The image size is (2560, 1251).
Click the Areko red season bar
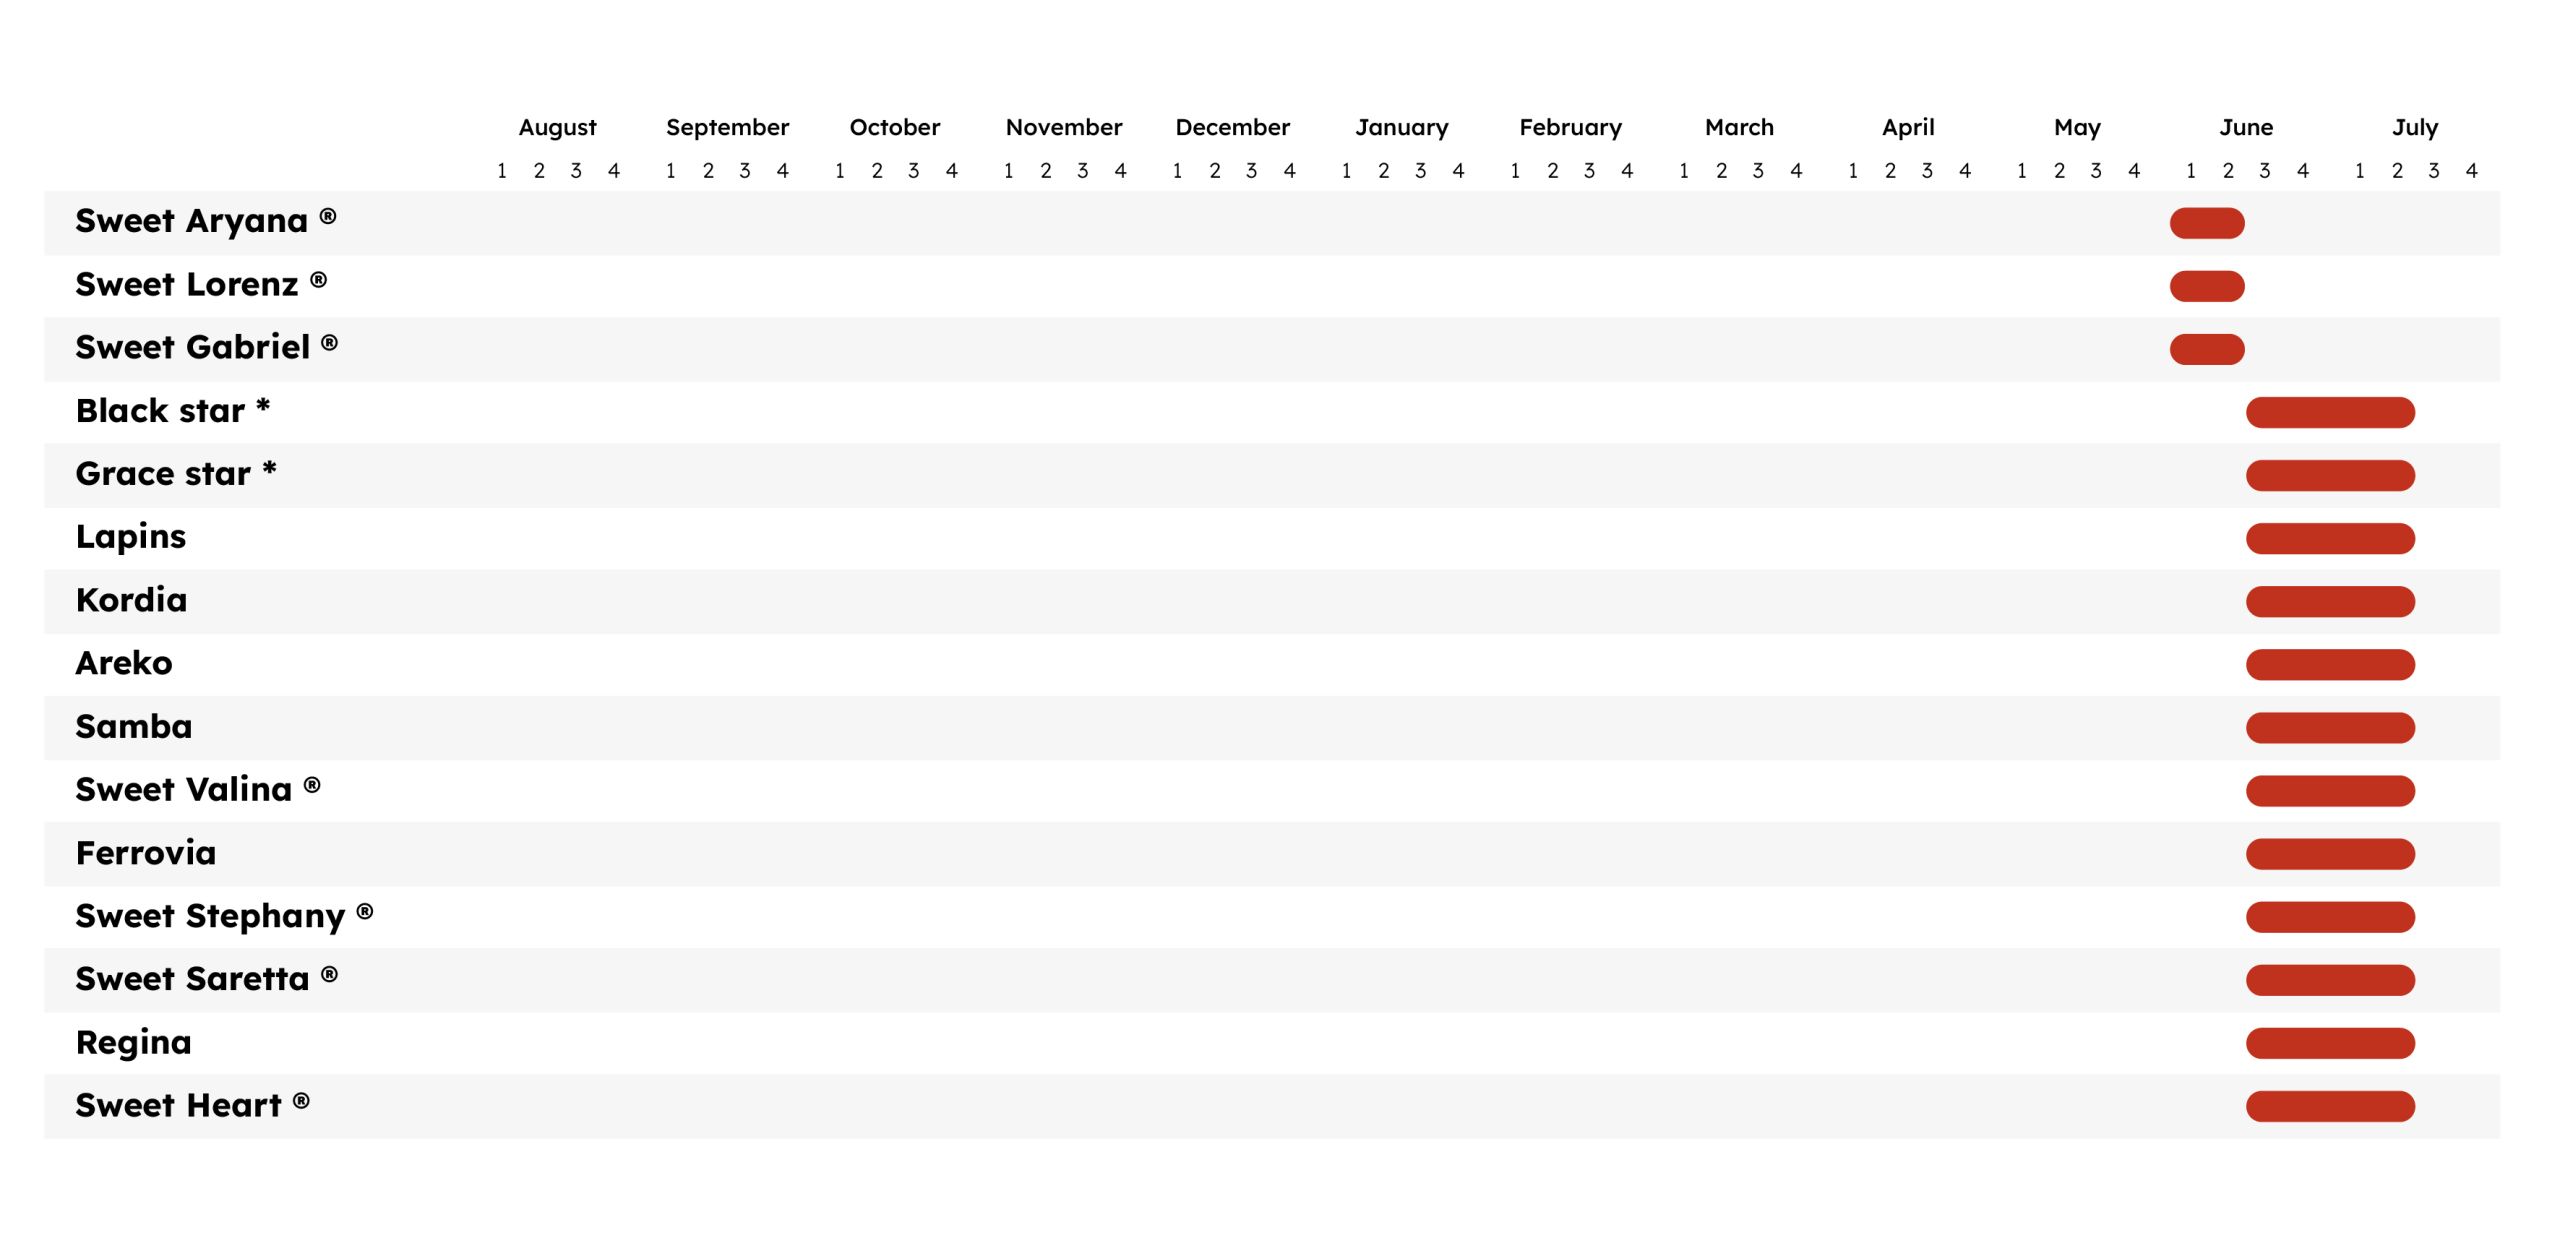point(2329,664)
